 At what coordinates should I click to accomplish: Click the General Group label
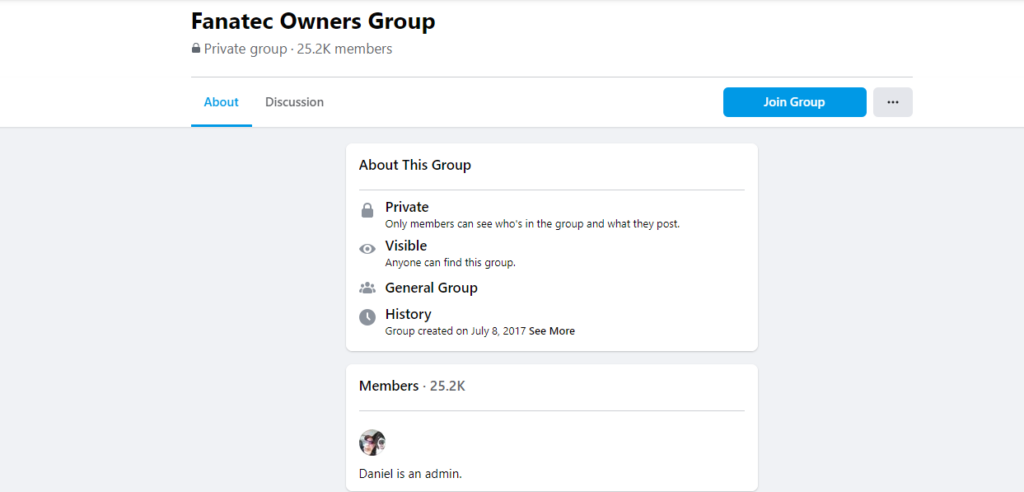click(431, 288)
